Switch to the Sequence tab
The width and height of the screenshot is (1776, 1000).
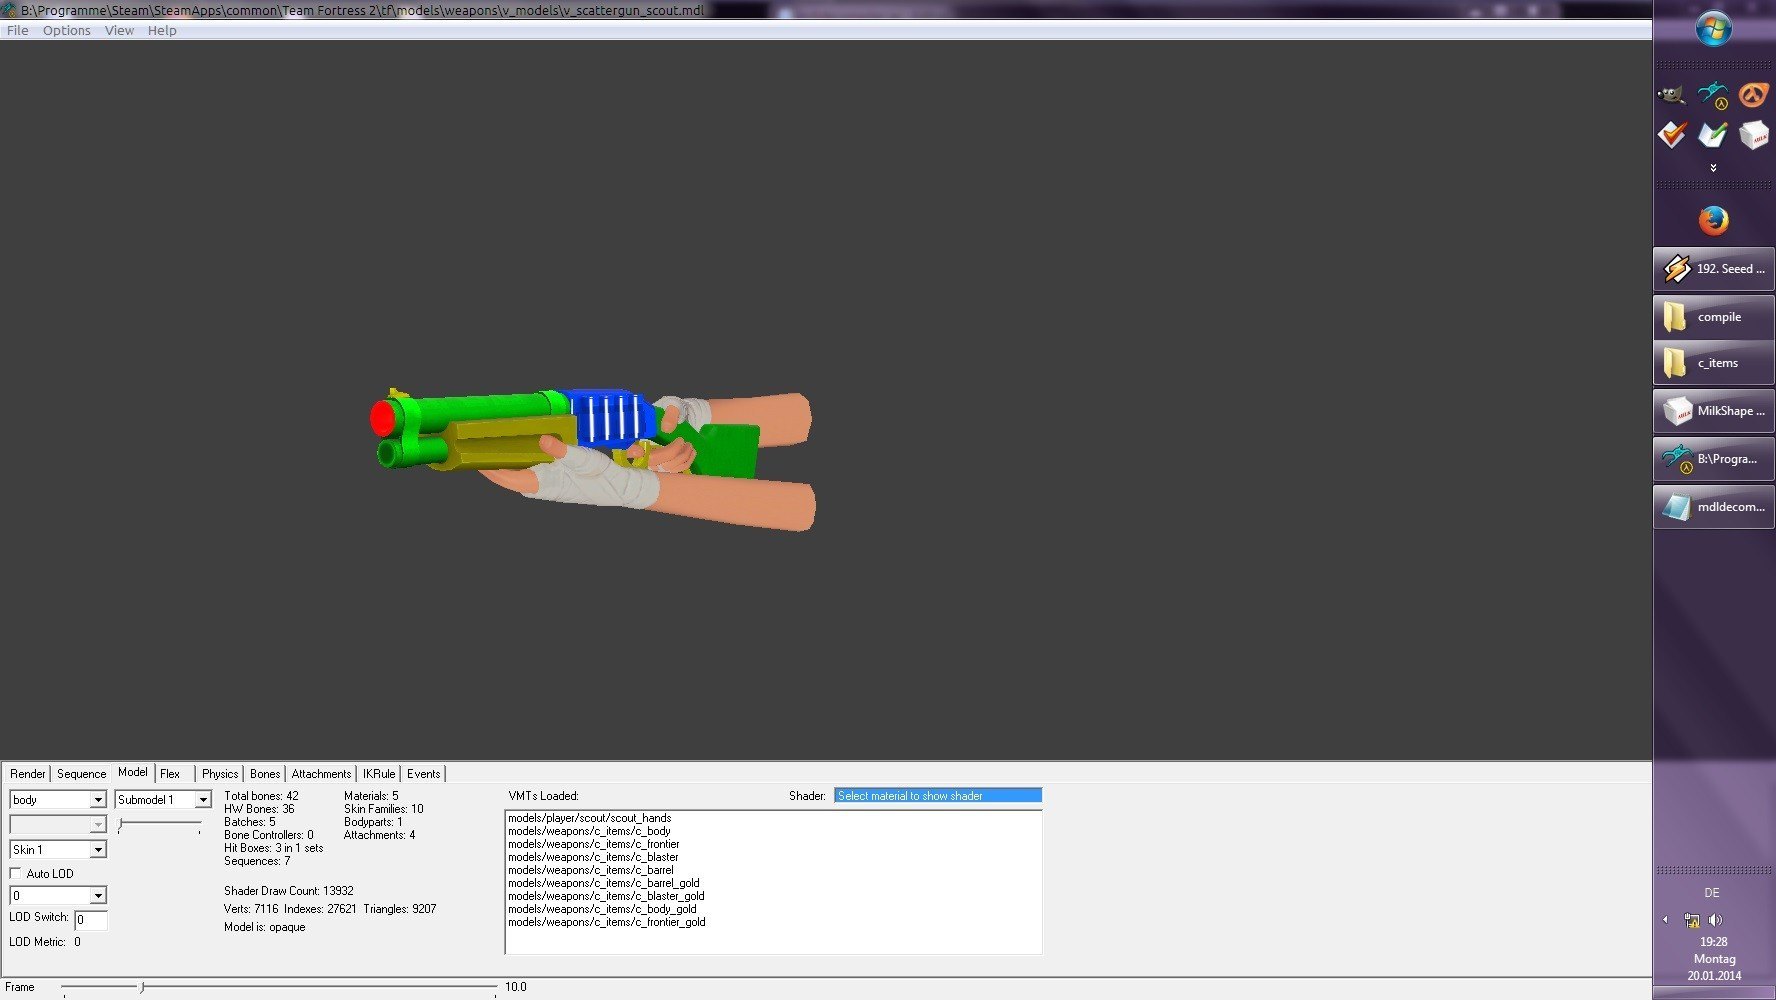(81, 774)
